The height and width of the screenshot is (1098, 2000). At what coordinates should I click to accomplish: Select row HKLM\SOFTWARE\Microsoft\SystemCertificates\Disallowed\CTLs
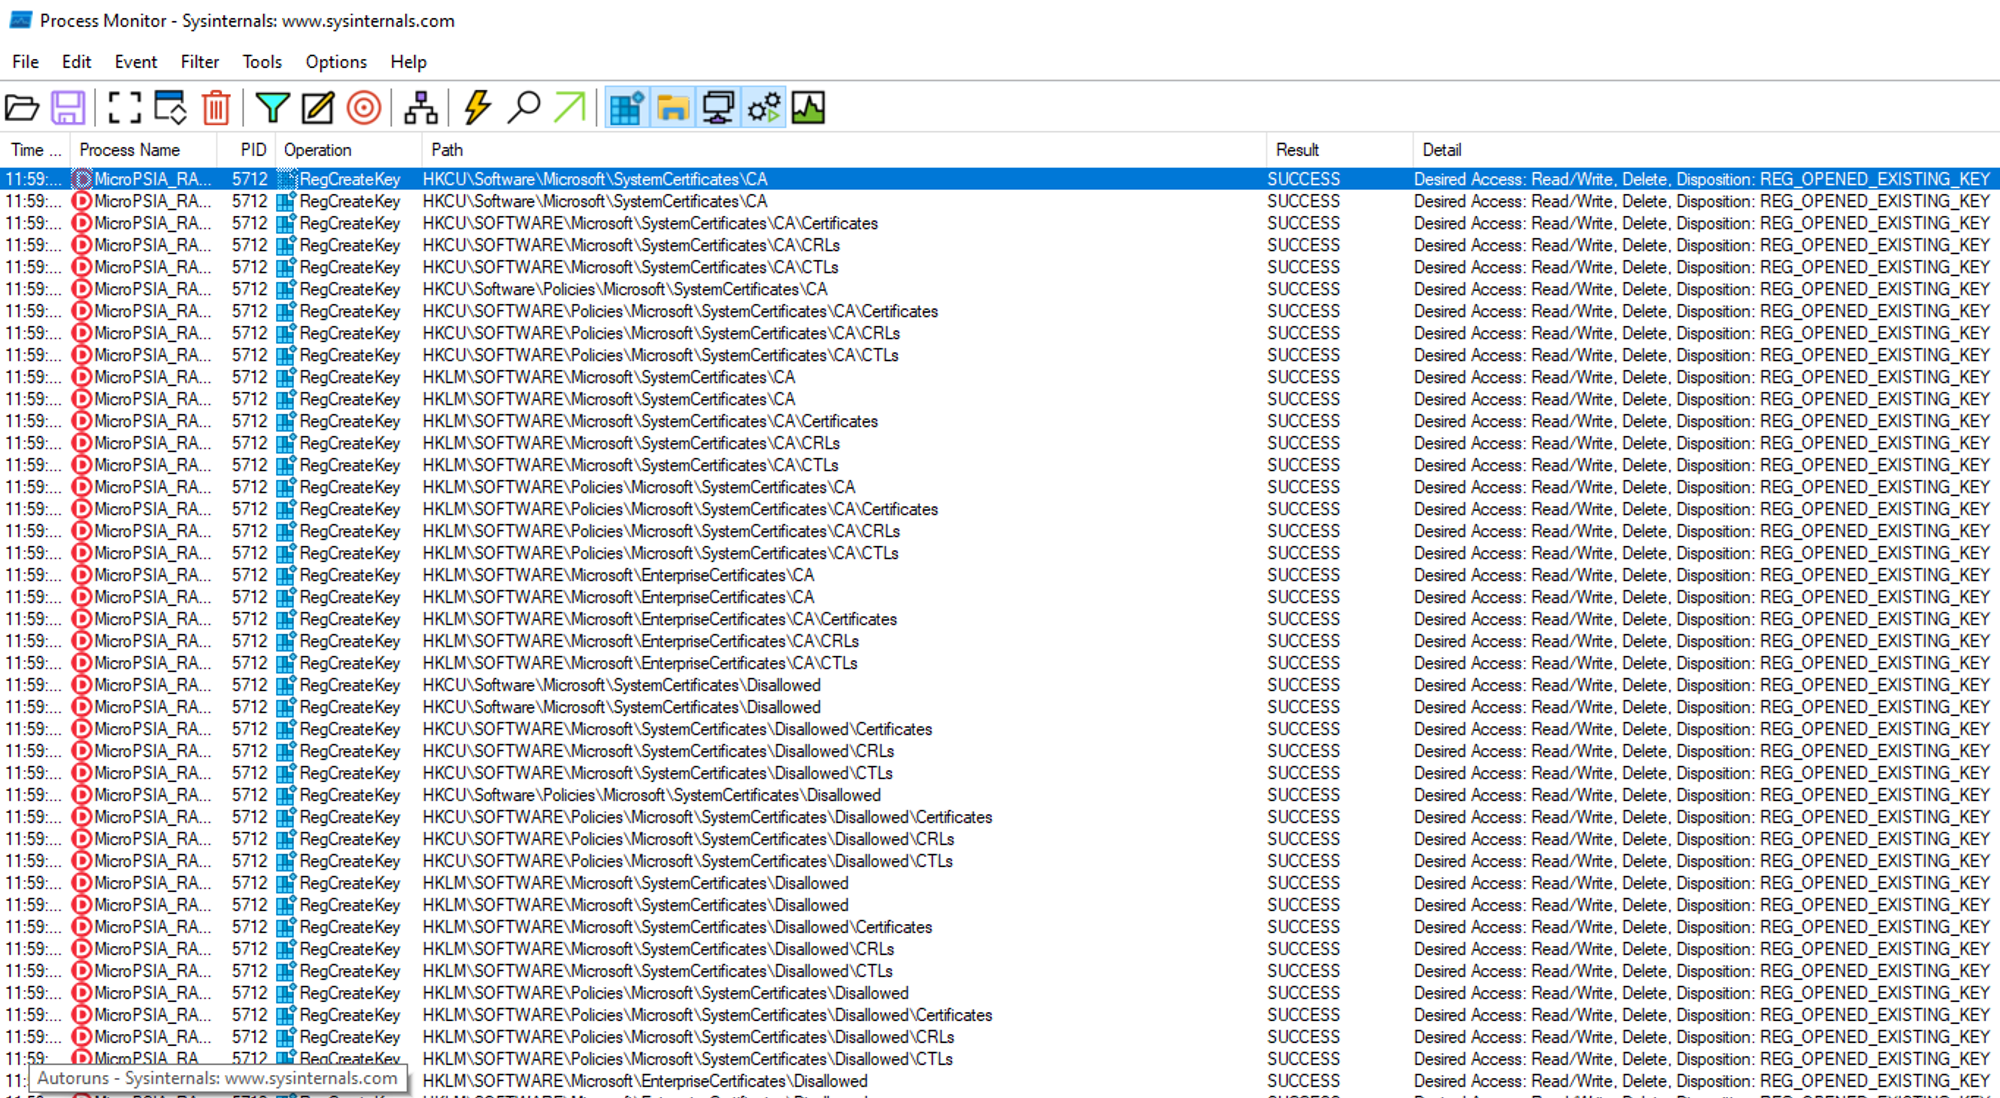point(1000,971)
